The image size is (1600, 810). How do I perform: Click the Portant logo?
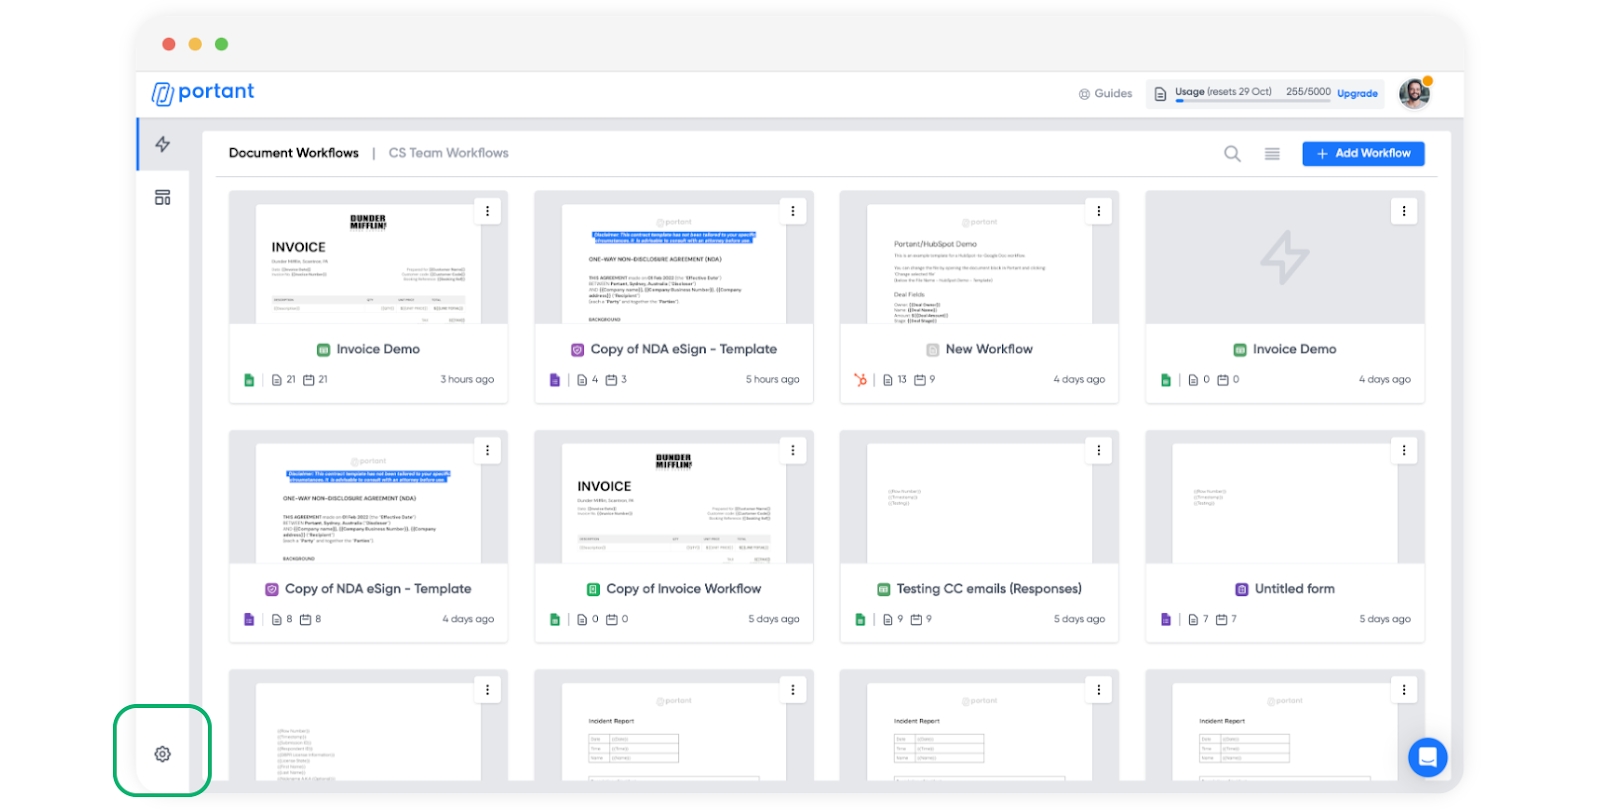tap(203, 92)
